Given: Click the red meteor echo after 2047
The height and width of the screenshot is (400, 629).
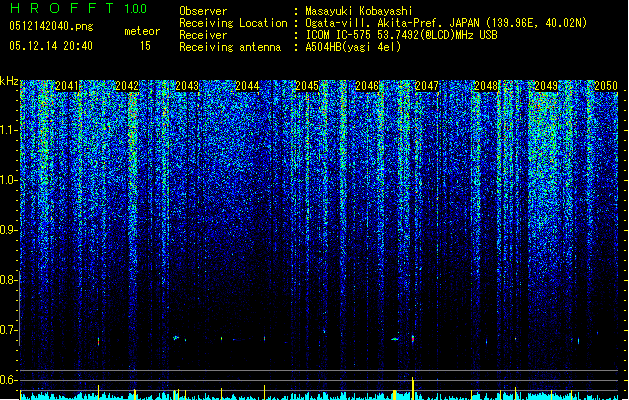Looking at the screenshot, I should (412, 339).
